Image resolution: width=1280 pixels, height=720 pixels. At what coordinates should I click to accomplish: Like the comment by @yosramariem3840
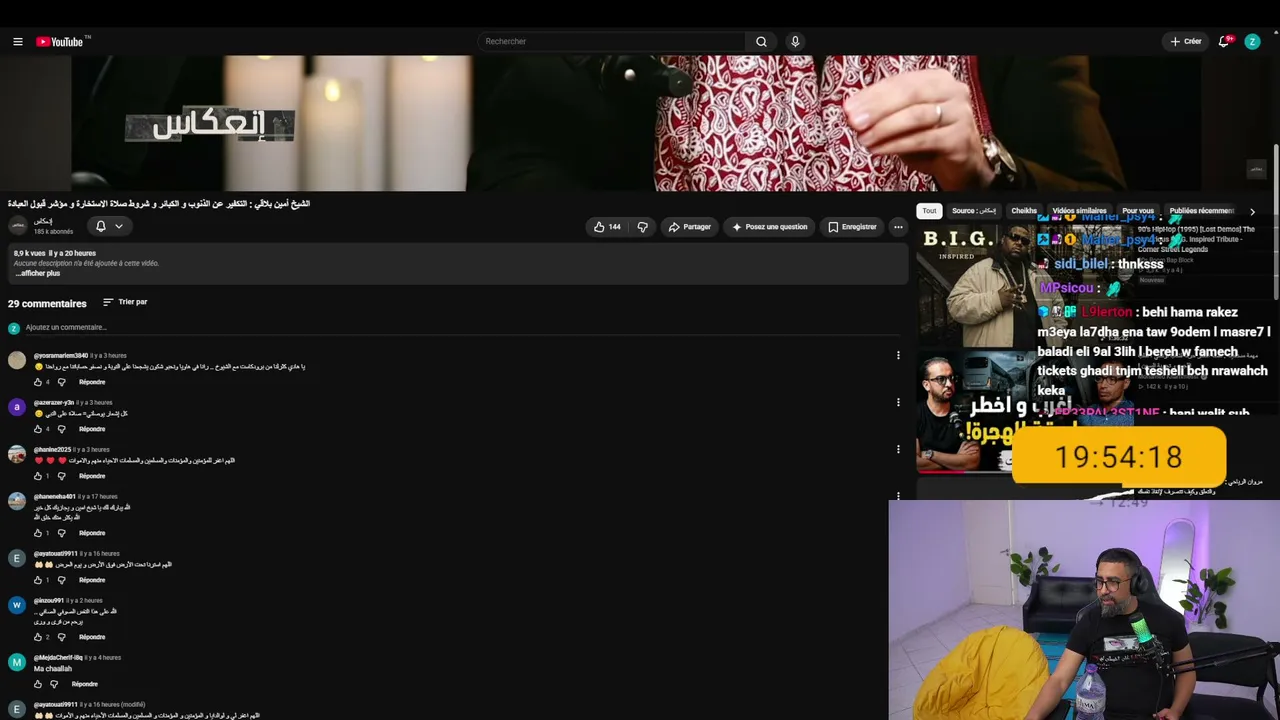(38, 382)
